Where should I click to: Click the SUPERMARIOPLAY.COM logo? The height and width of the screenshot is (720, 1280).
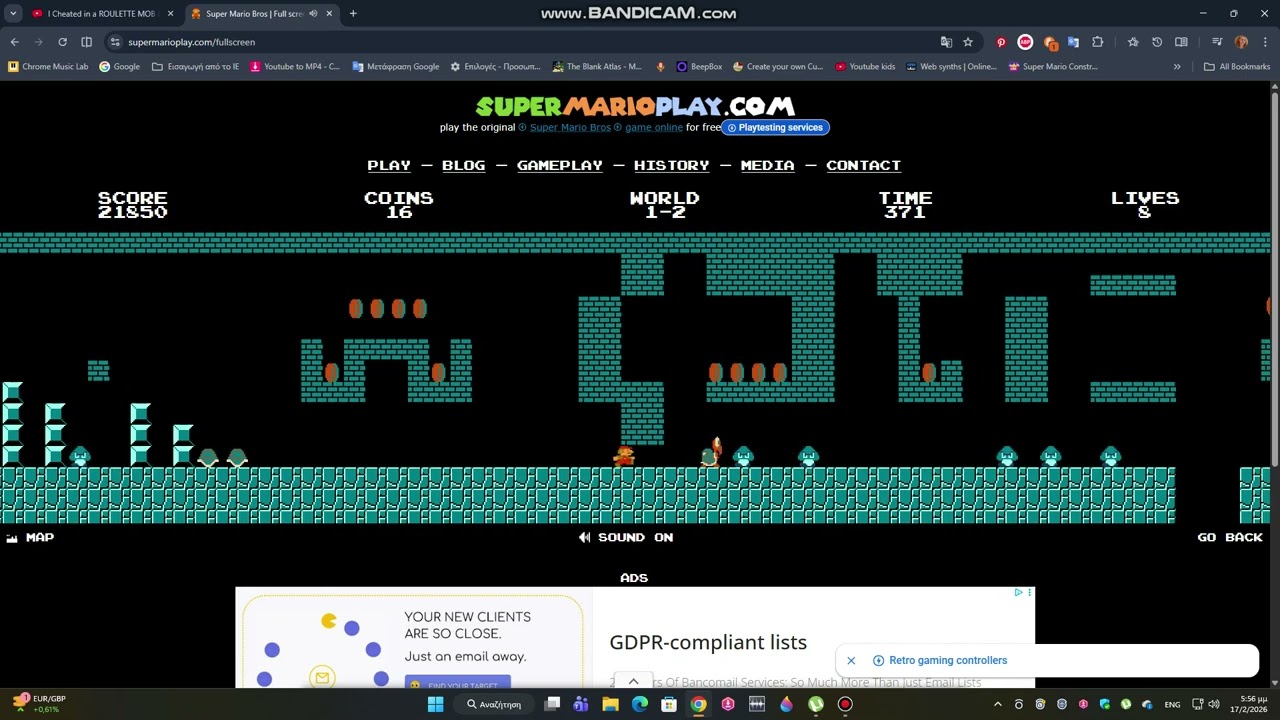pos(635,106)
